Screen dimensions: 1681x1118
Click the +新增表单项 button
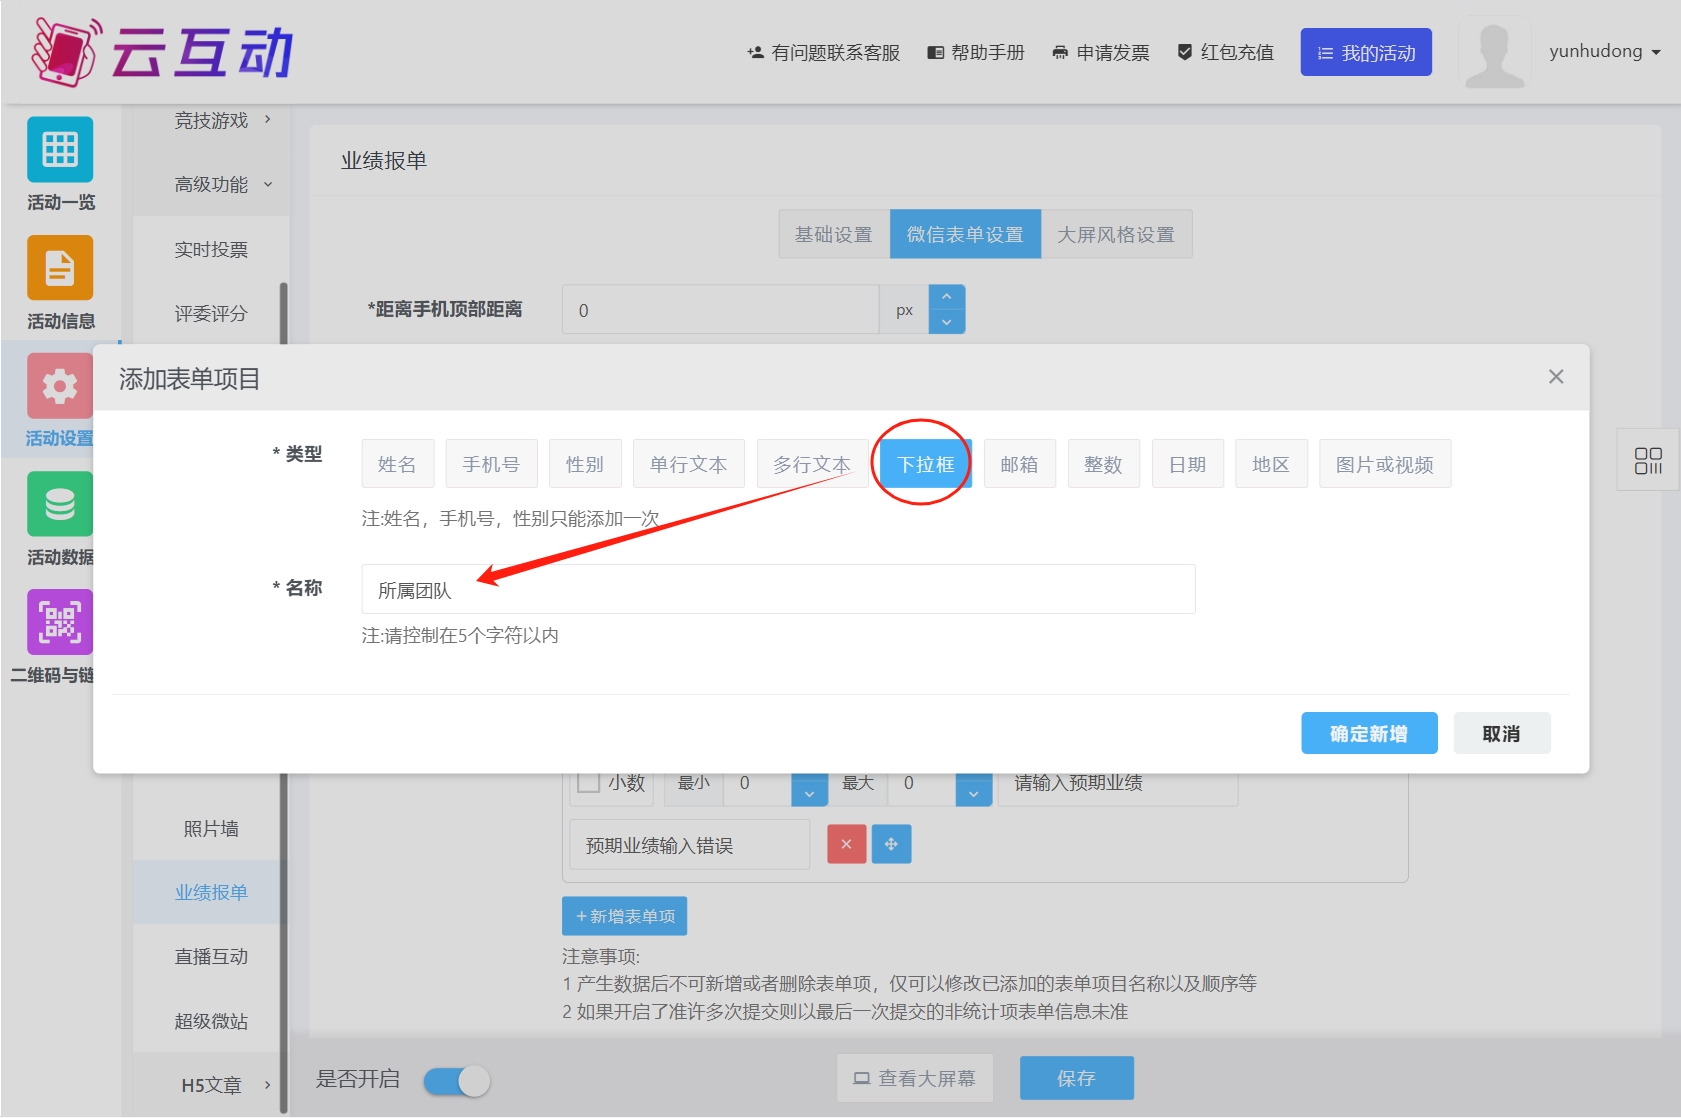click(x=625, y=916)
